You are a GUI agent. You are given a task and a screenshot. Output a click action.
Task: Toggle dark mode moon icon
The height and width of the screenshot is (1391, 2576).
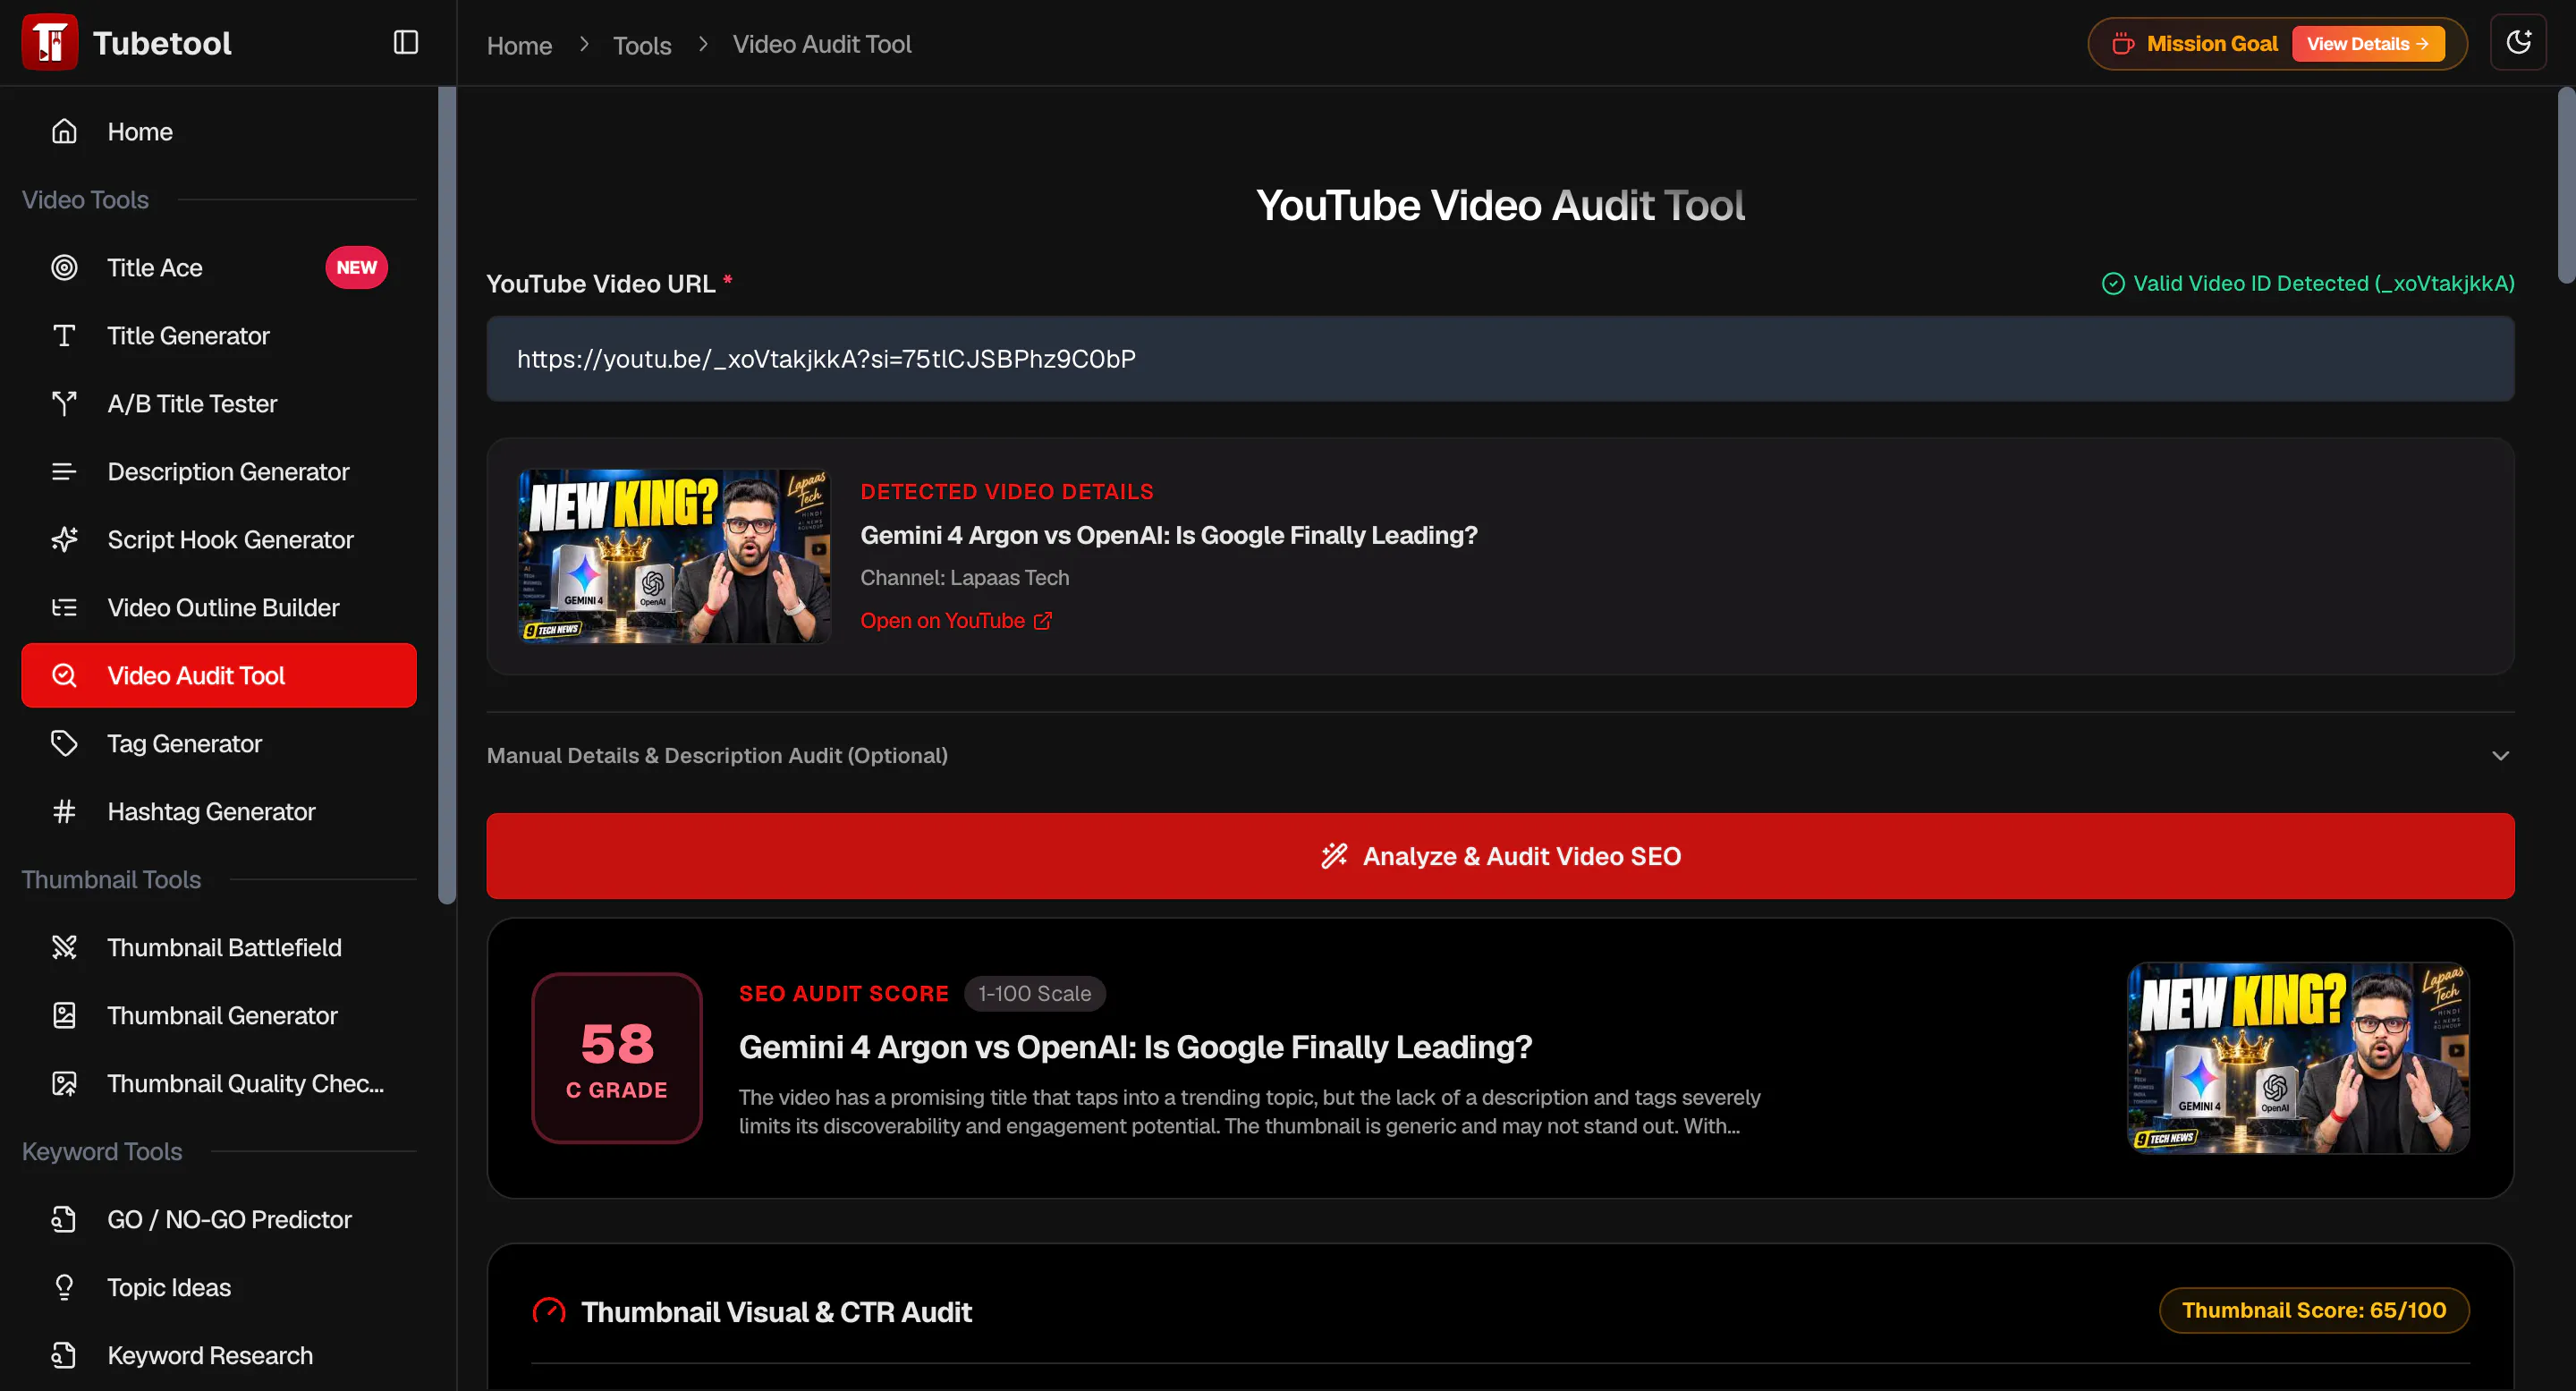(2518, 42)
